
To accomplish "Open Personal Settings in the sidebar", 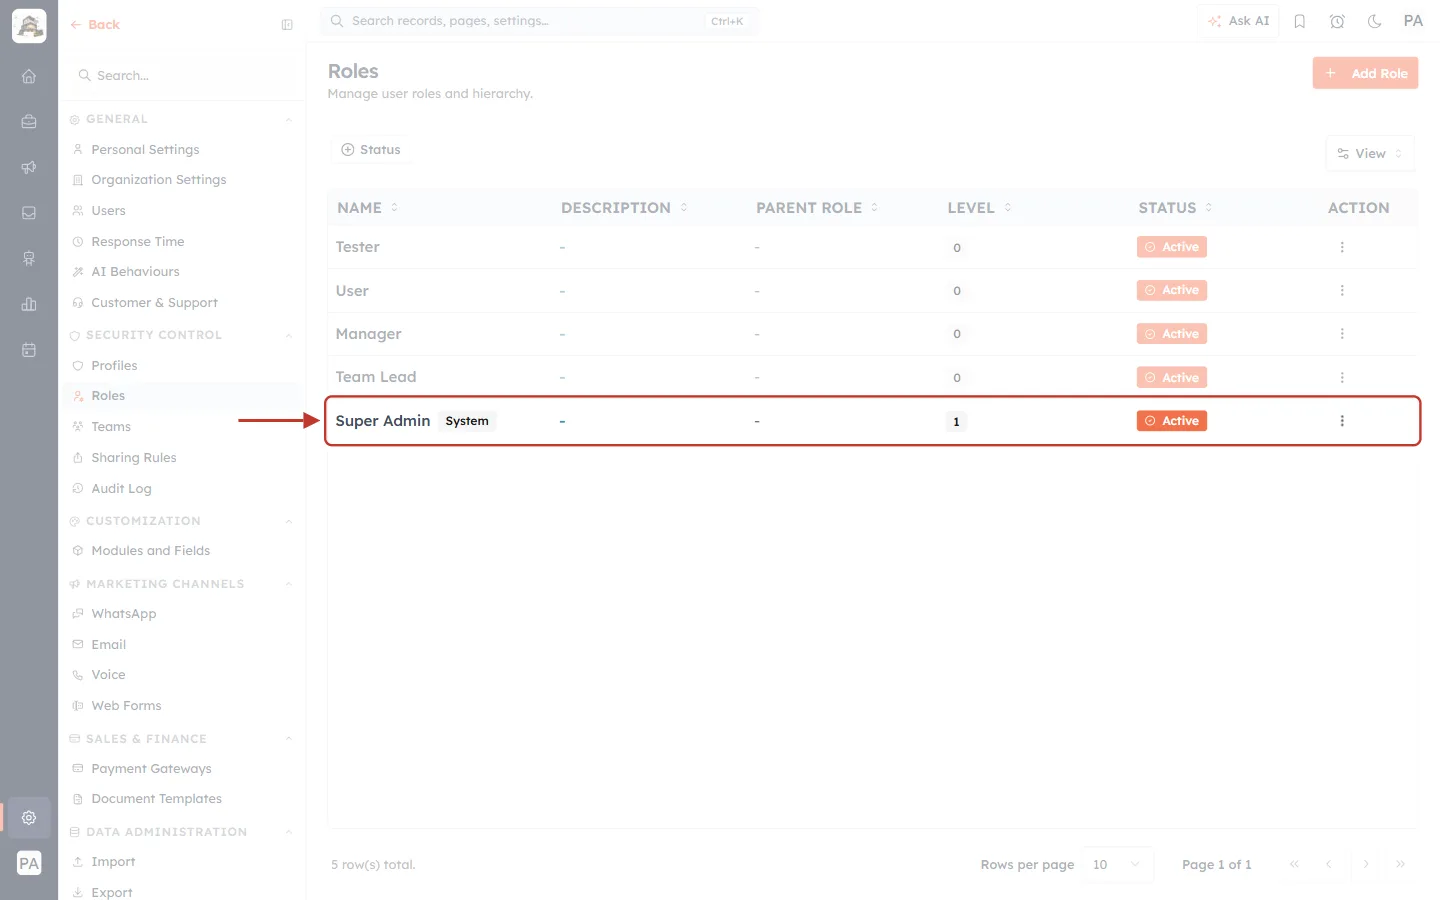I will pos(145,150).
